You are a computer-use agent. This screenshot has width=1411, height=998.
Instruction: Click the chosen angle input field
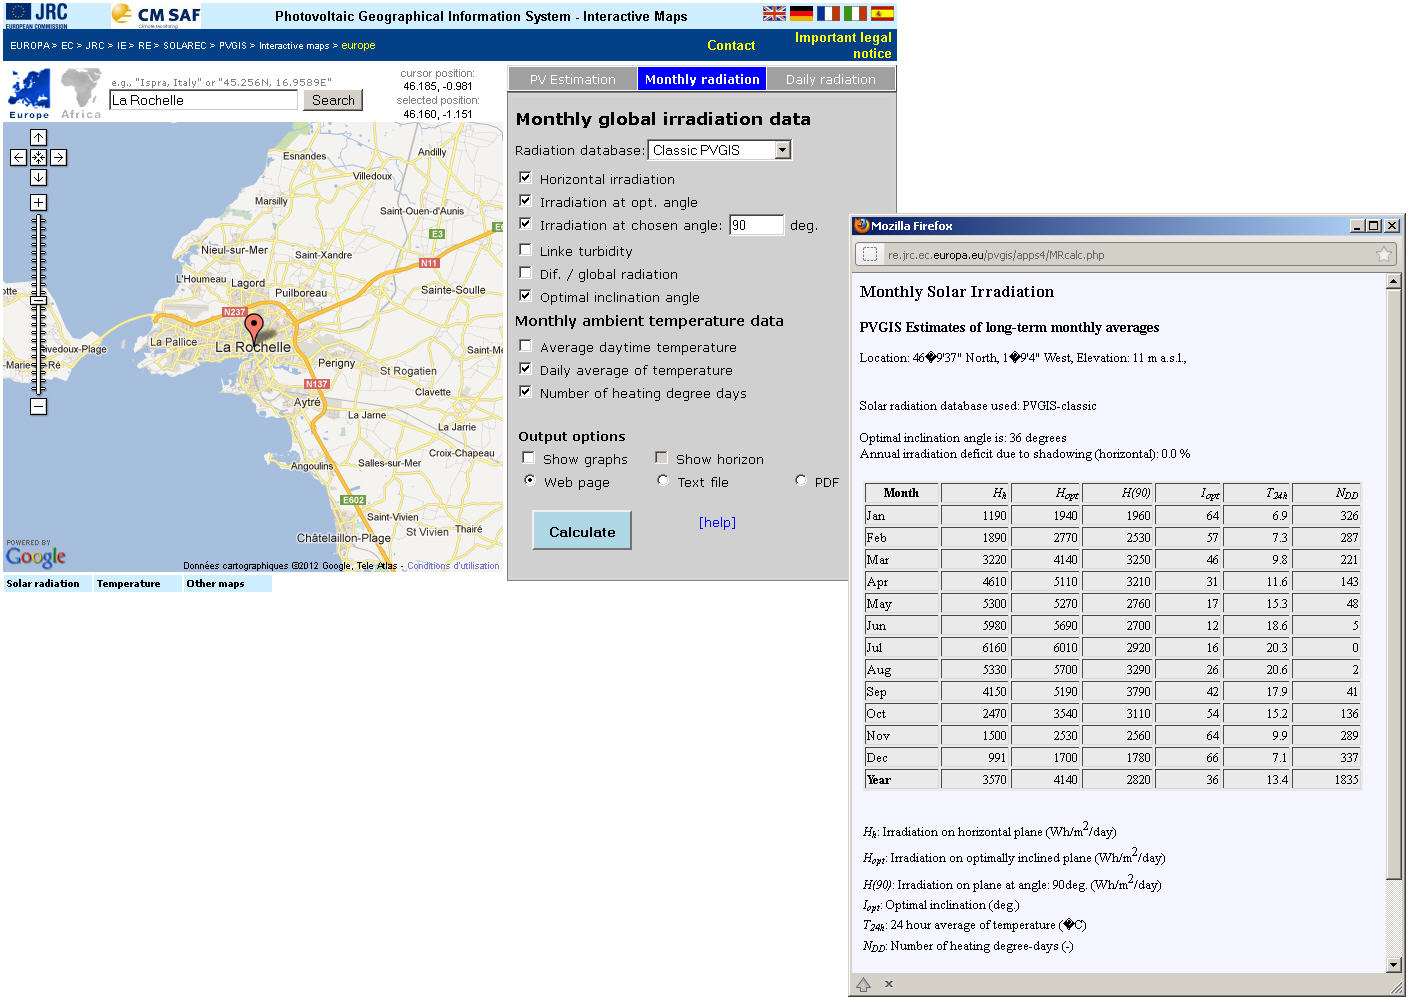coord(756,225)
